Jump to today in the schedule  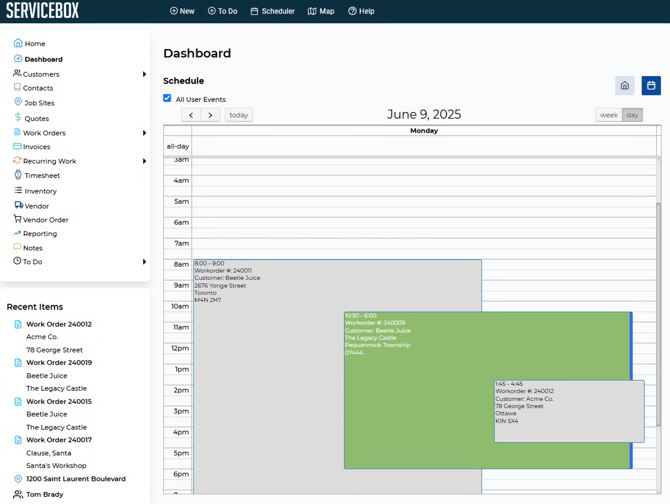(238, 115)
